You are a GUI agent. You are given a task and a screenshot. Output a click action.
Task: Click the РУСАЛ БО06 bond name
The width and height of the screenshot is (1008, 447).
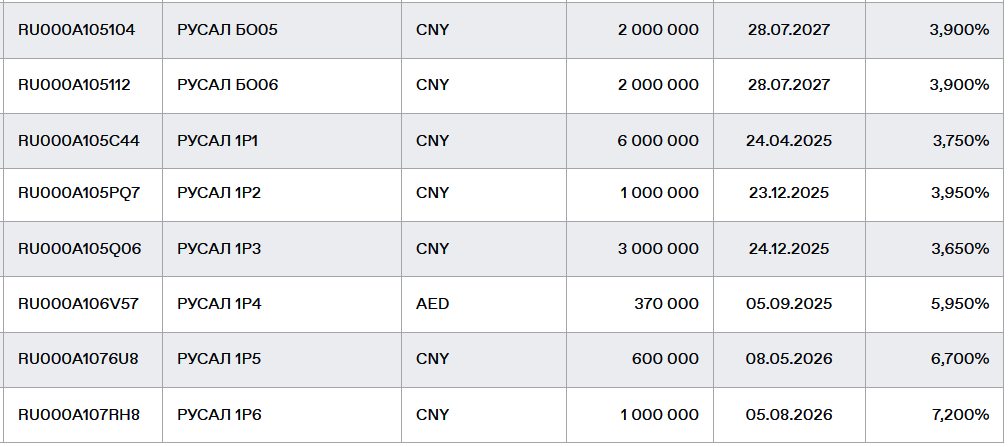(x=228, y=85)
